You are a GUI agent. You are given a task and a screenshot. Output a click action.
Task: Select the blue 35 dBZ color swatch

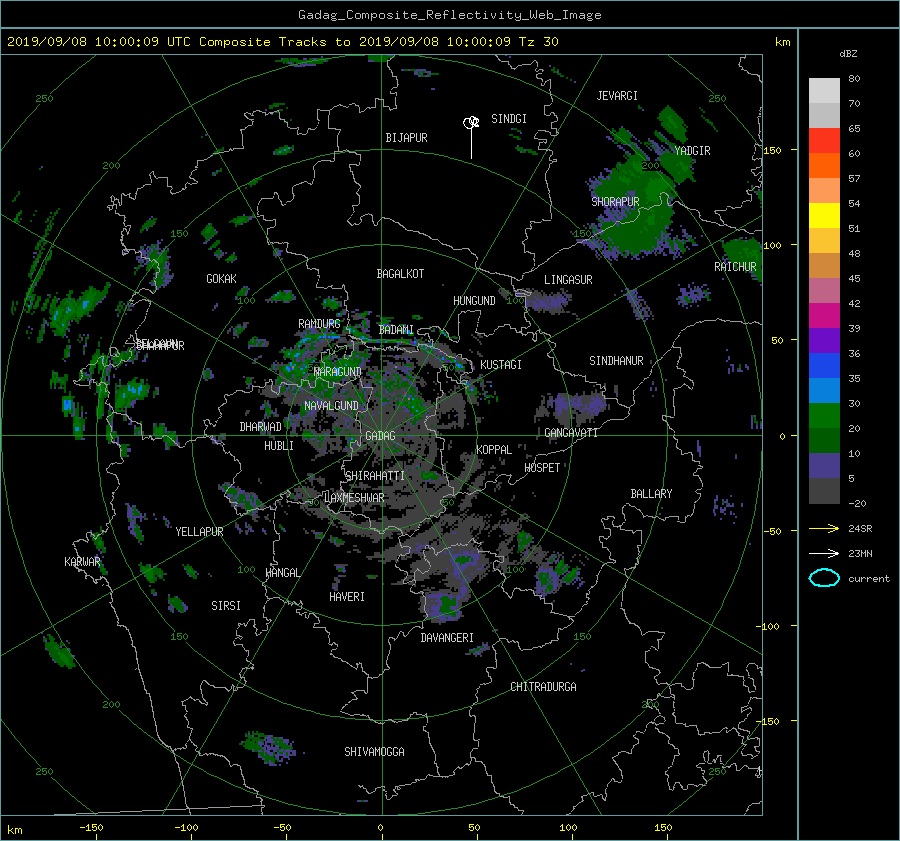click(824, 366)
